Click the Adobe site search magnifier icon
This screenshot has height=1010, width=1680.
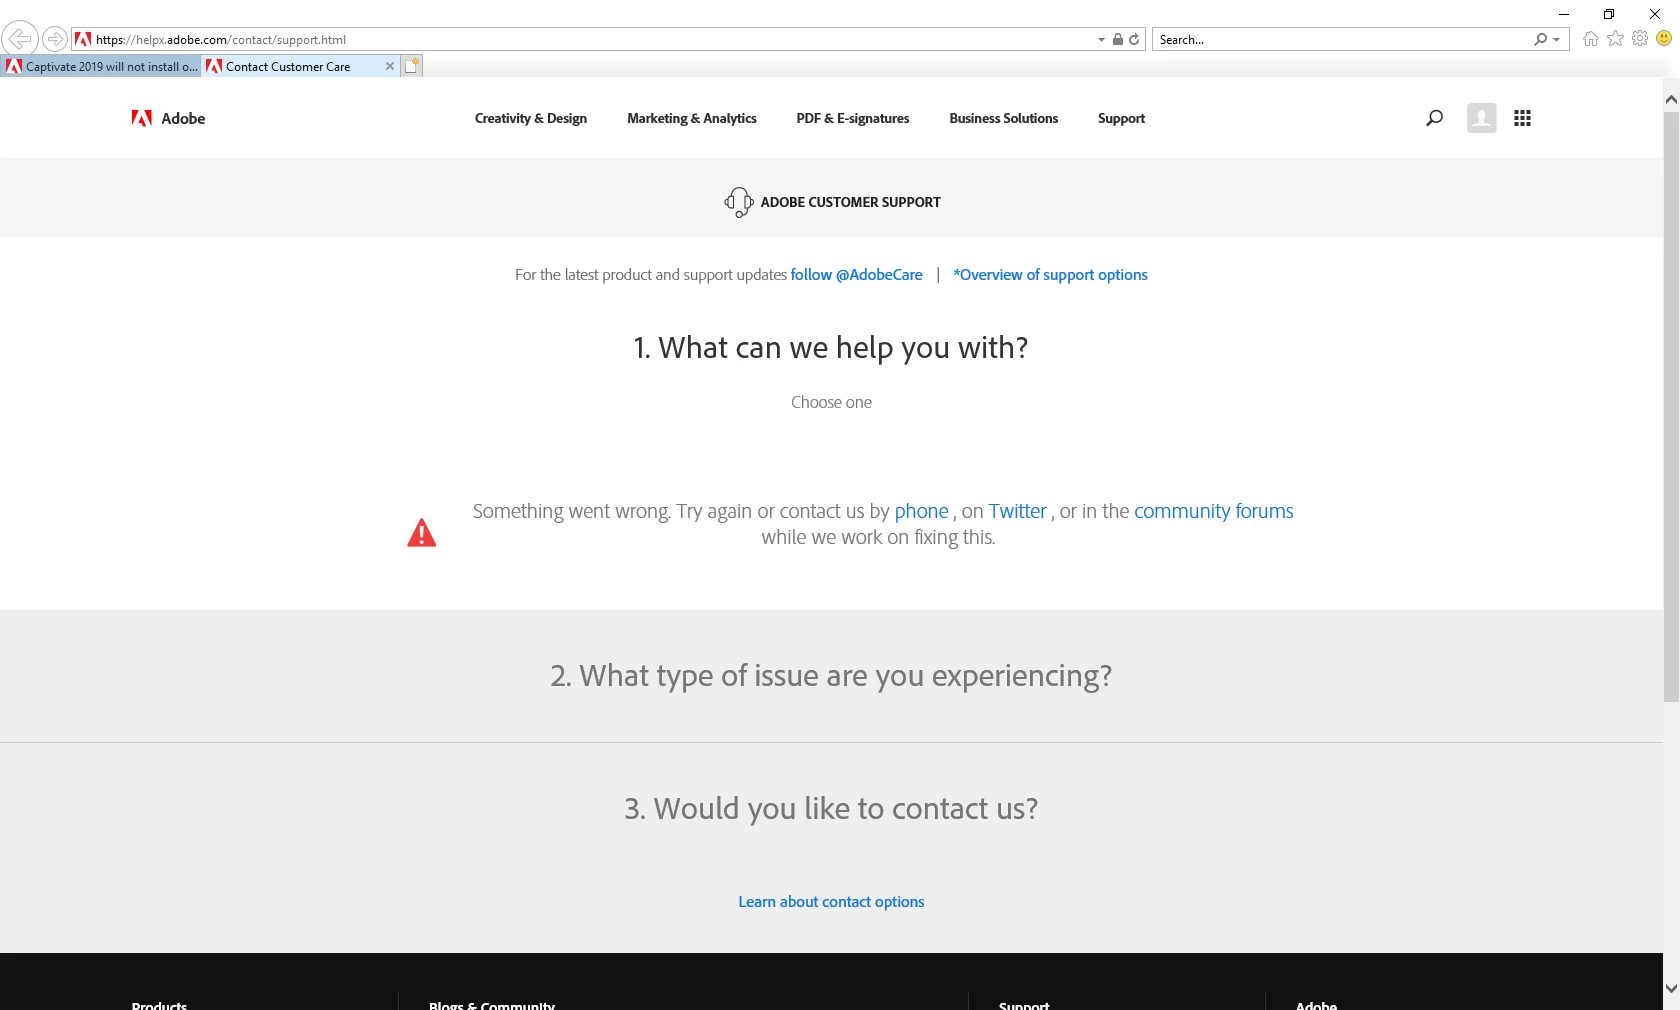pos(1434,118)
